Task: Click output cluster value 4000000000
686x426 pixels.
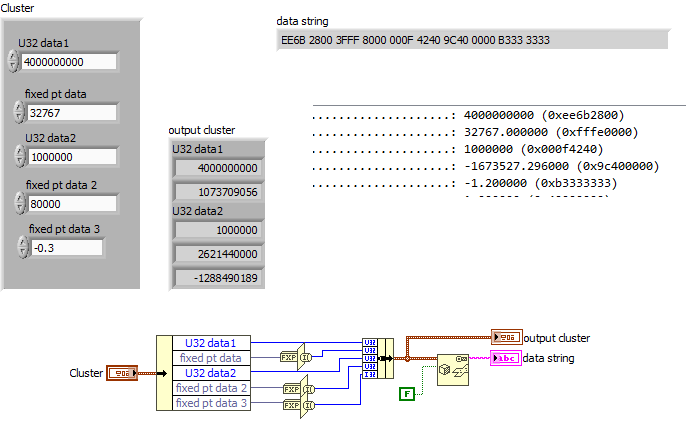Action: pos(219,168)
